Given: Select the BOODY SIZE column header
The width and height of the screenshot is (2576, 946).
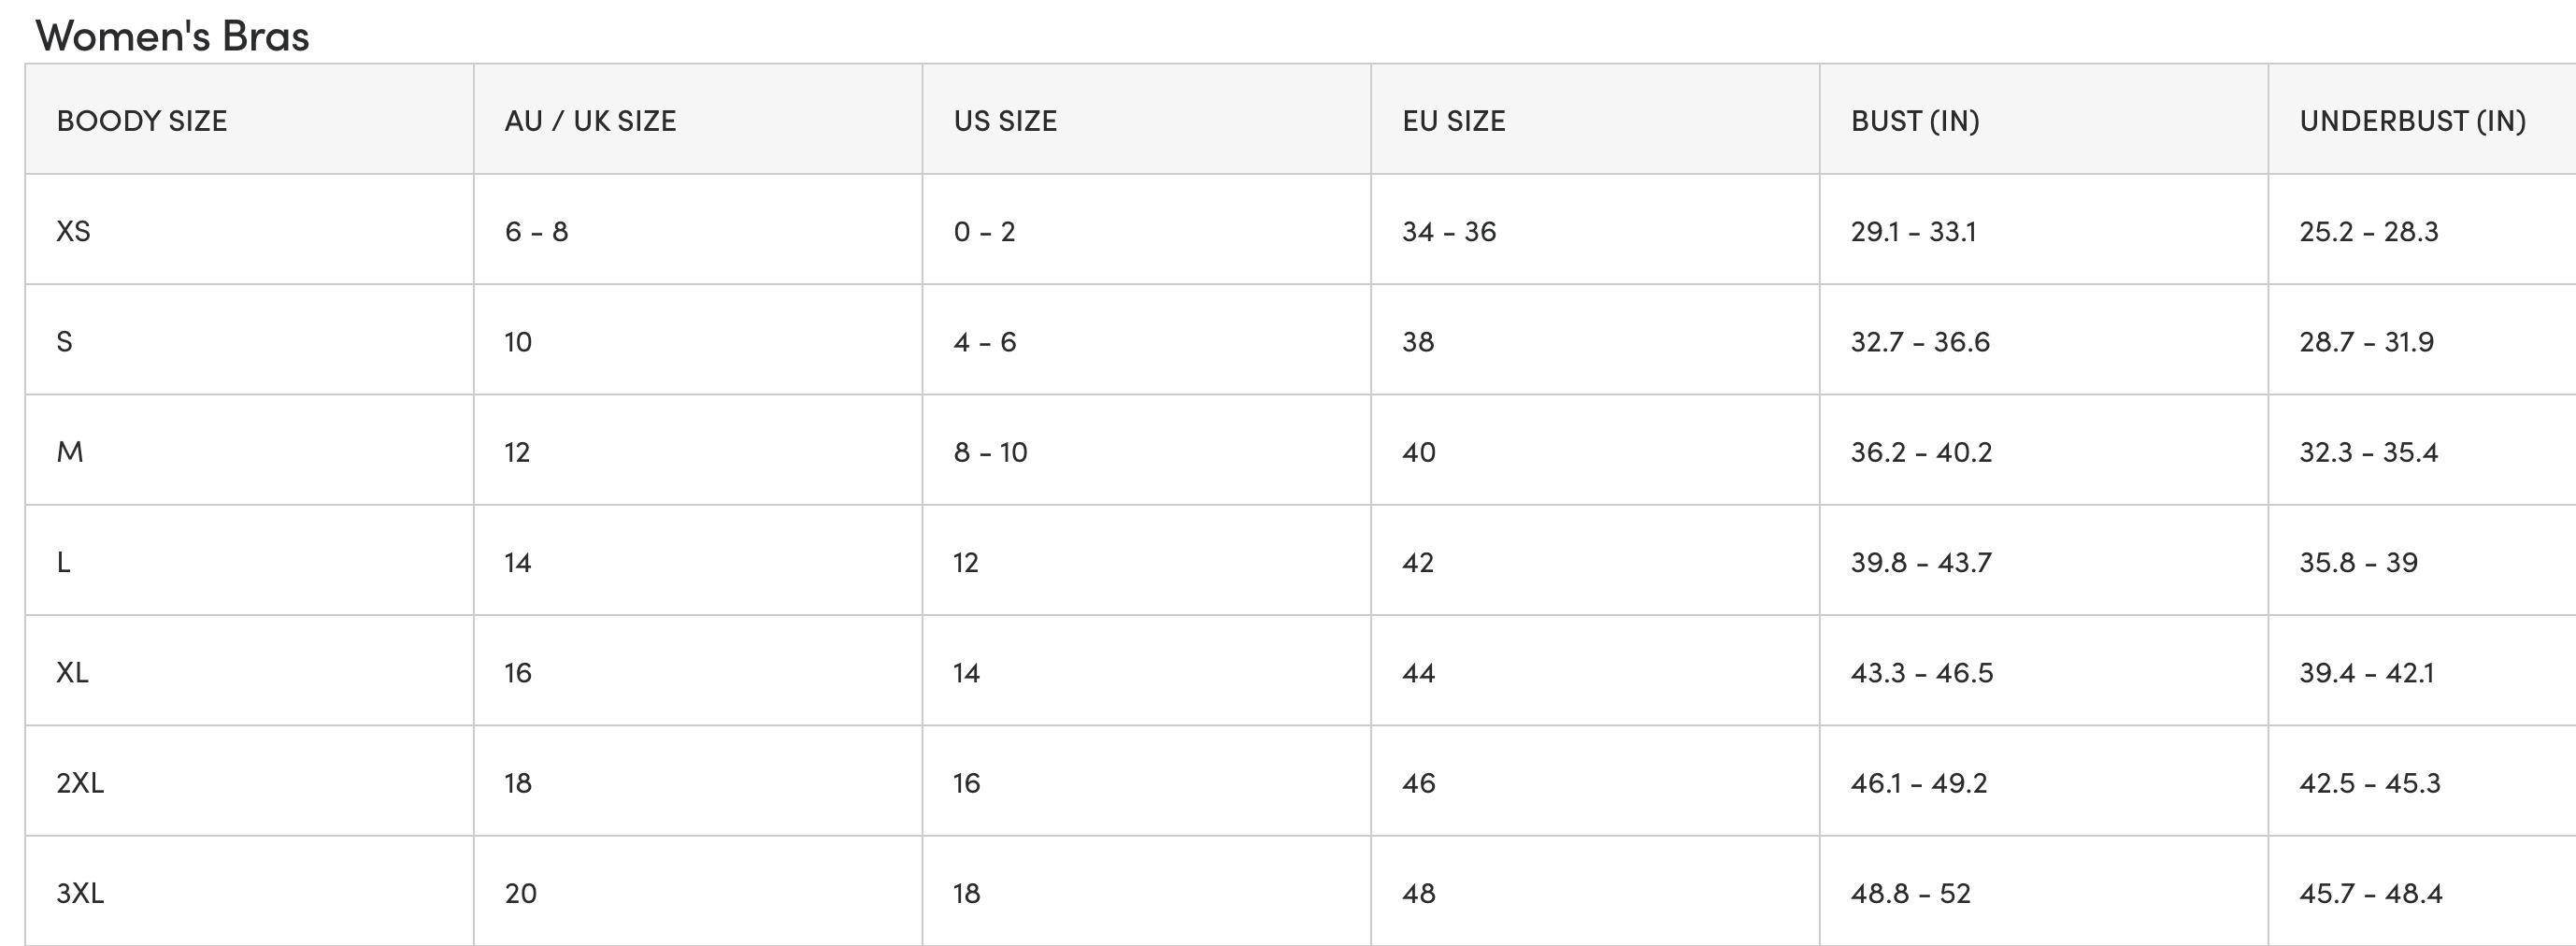Looking at the screenshot, I should 141,121.
